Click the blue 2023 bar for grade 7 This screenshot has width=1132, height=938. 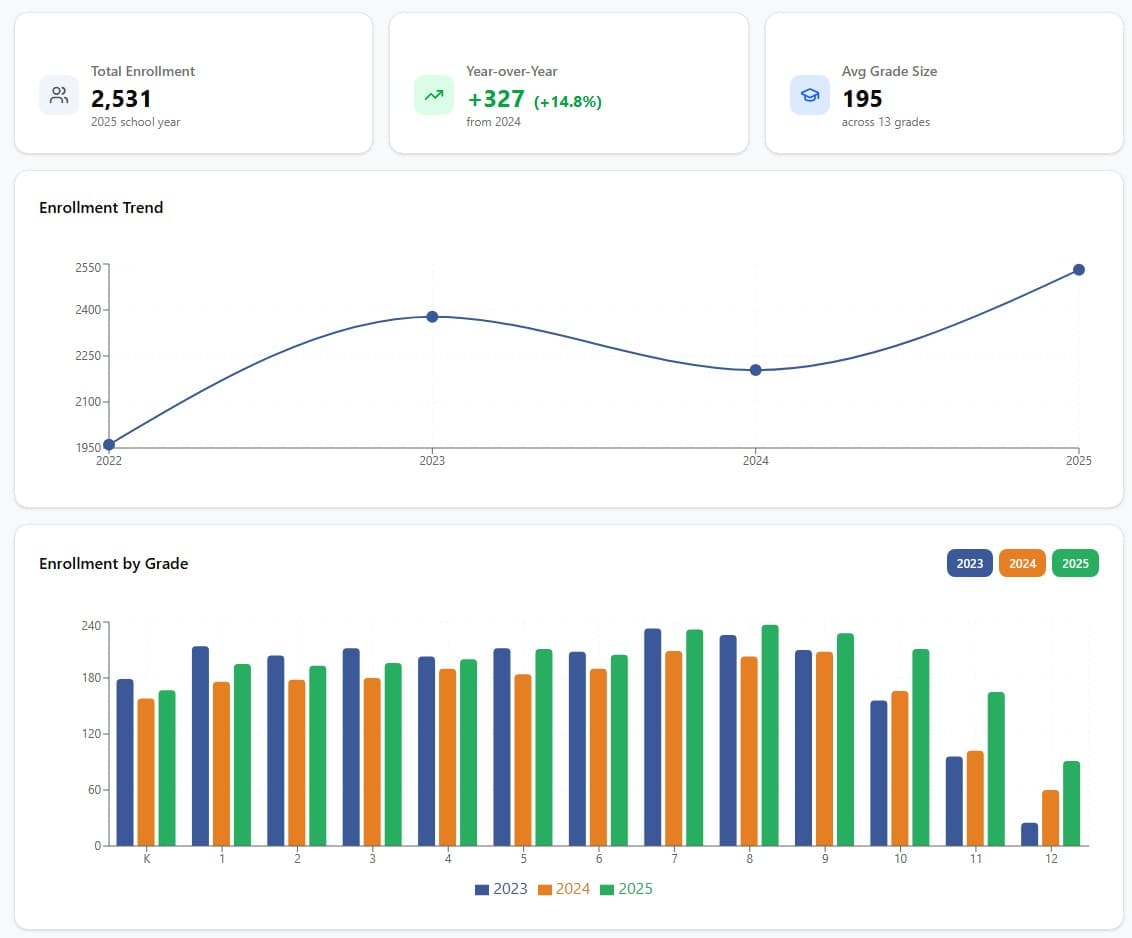click(653, 737)
